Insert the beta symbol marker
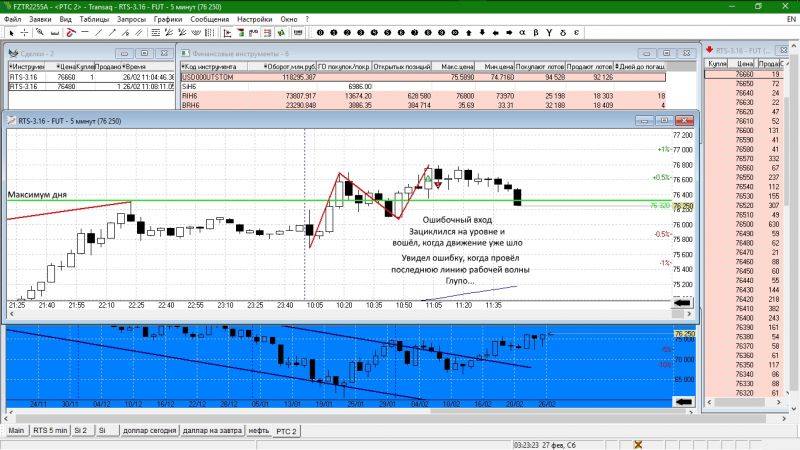This screenshot has width=800, height=450. point(536,33)
